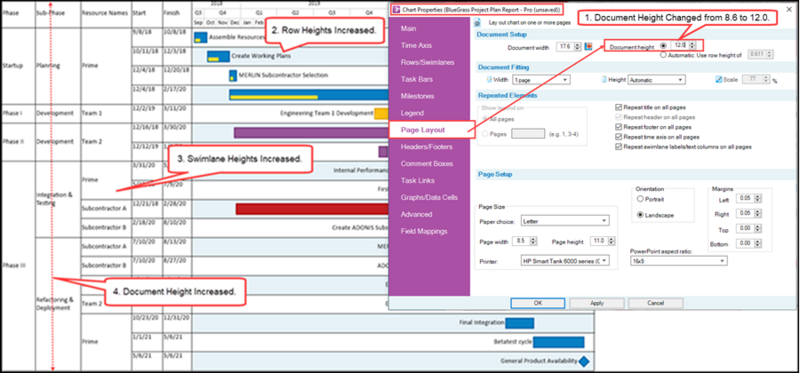Select the fixed Document height radio button

pyautogui.click(x=663, y=45)
